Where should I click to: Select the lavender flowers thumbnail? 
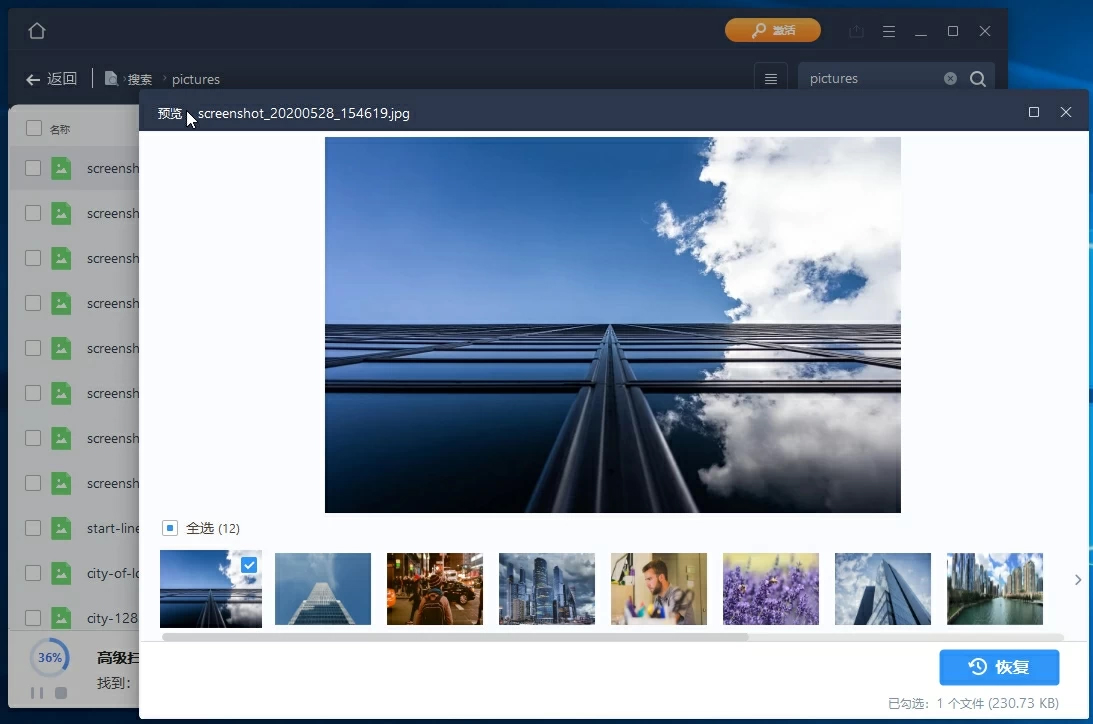[x=770, y=589]
